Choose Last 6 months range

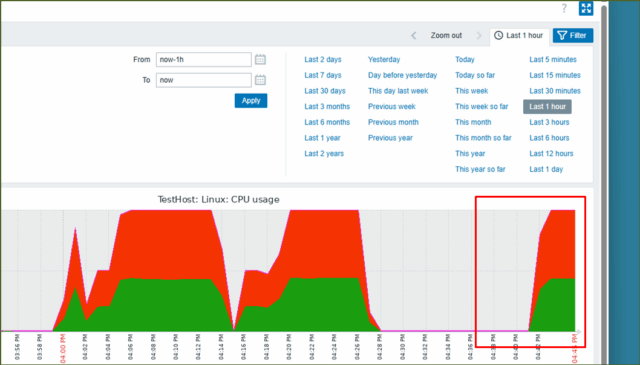click(x=327, y=122)
